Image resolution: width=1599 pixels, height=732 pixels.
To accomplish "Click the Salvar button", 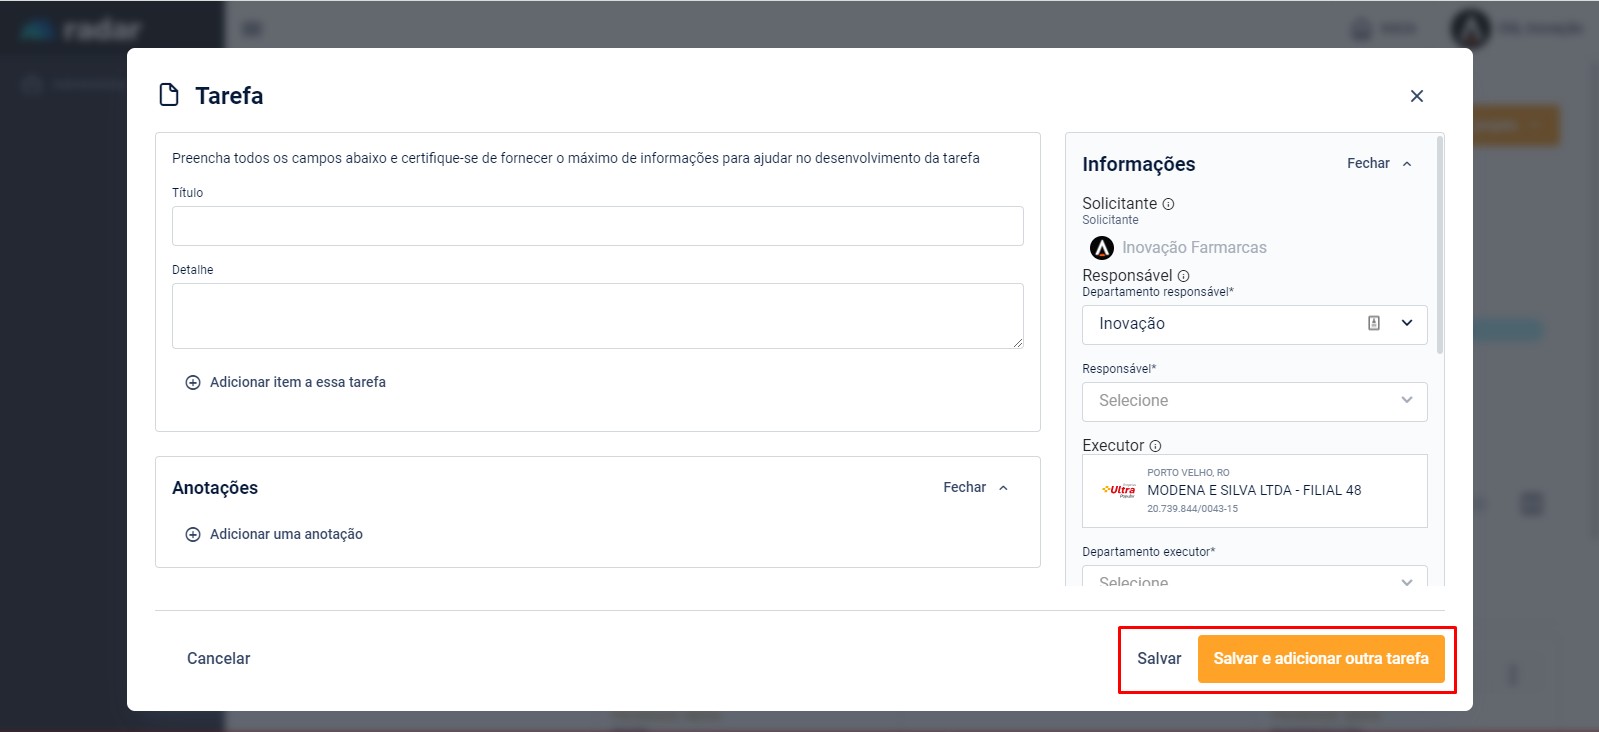I will click(x=1159, y=659).
